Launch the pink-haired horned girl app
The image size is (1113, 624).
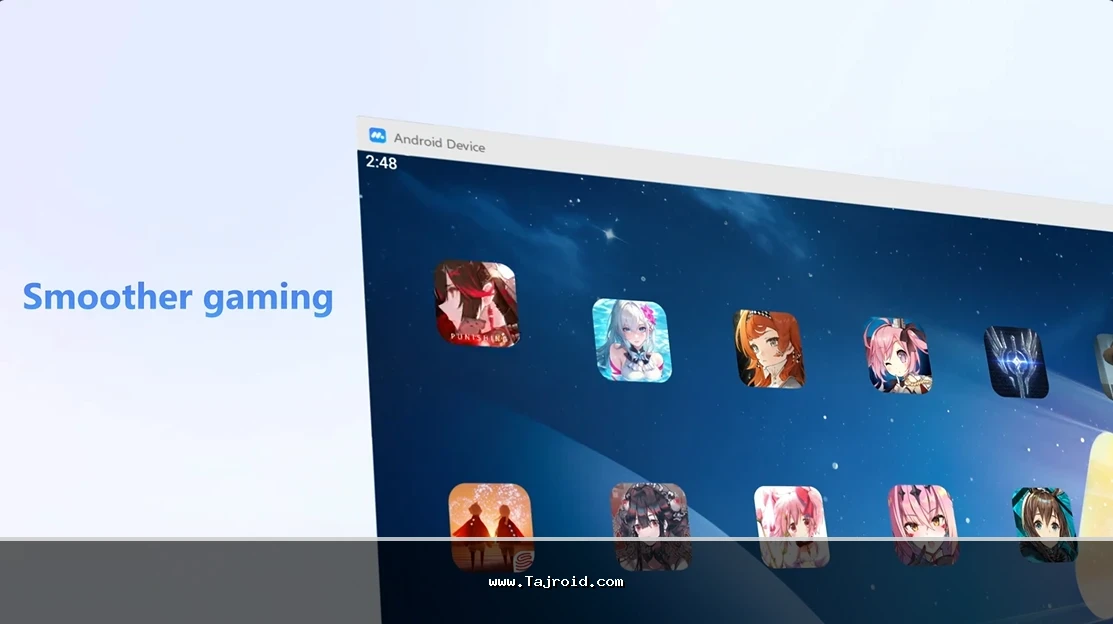(922, 525)
